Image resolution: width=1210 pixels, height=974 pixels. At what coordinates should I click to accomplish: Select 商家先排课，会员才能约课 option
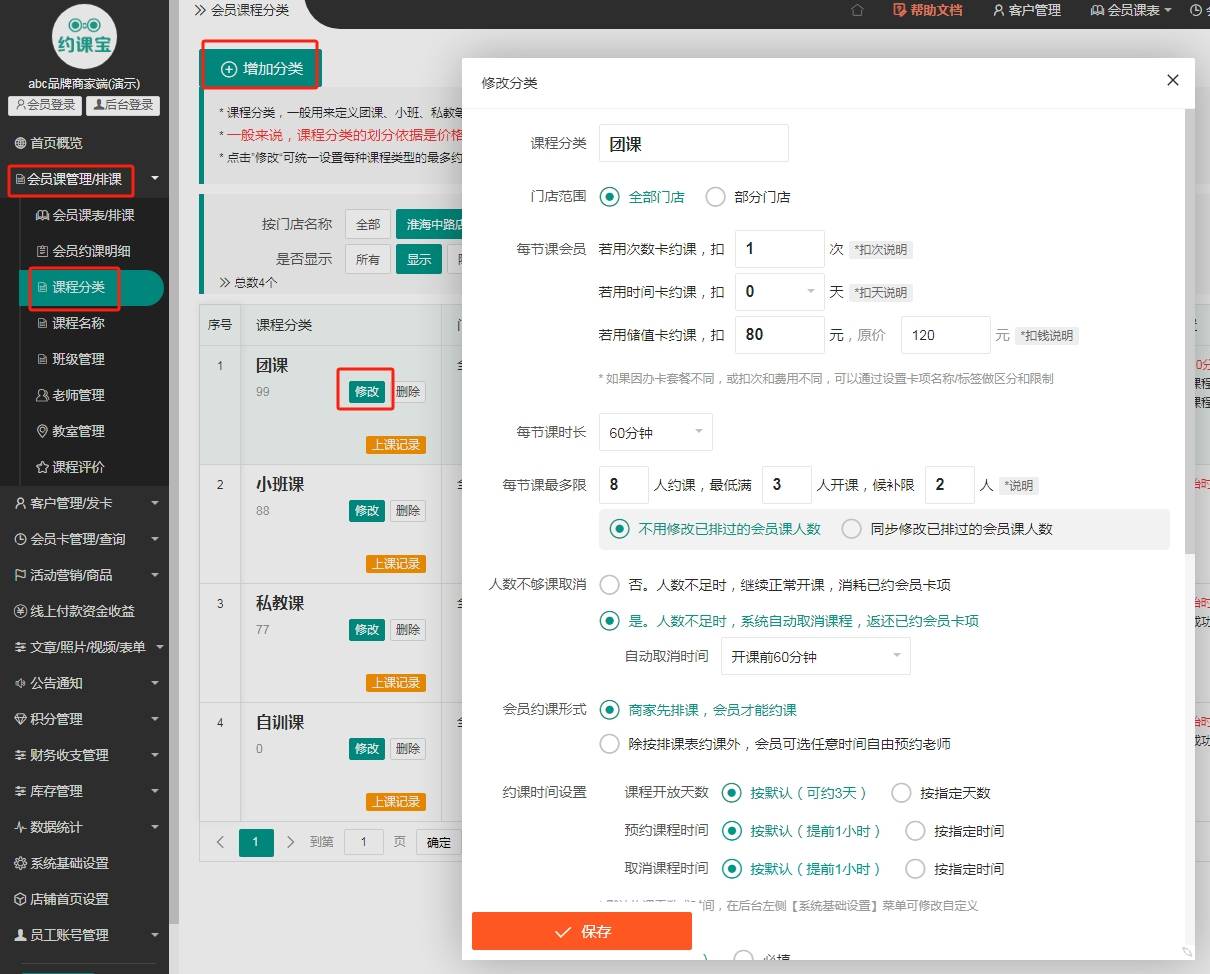698,710
